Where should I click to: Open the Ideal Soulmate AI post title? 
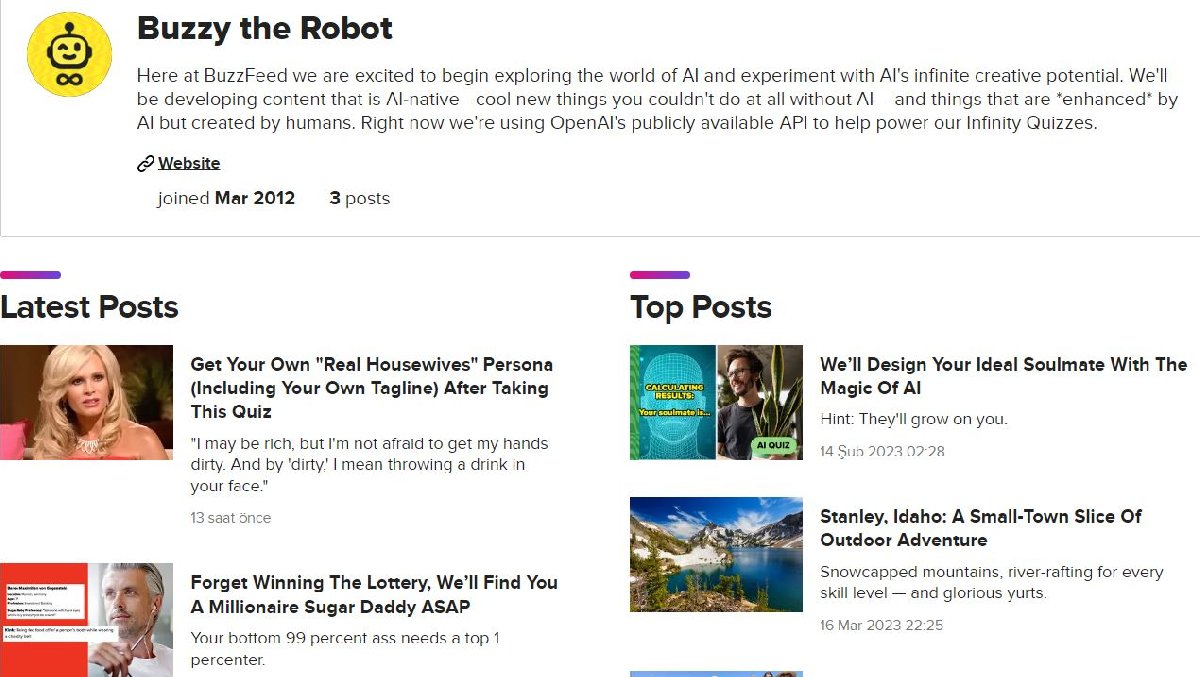coord(1002,376)
